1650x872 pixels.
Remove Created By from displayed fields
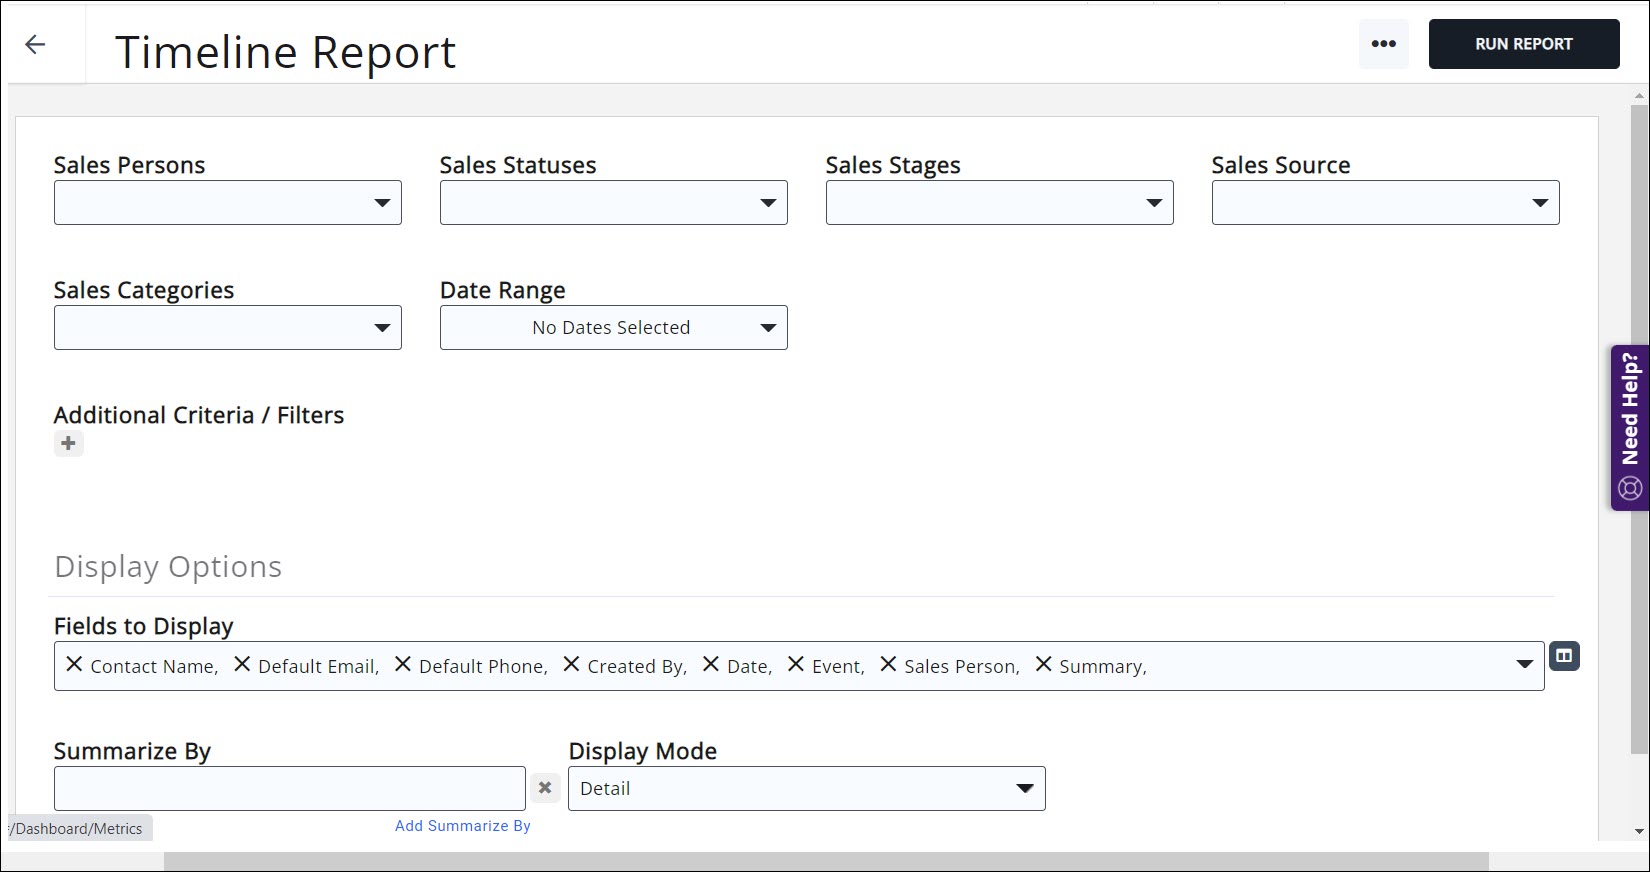(571, 665)
